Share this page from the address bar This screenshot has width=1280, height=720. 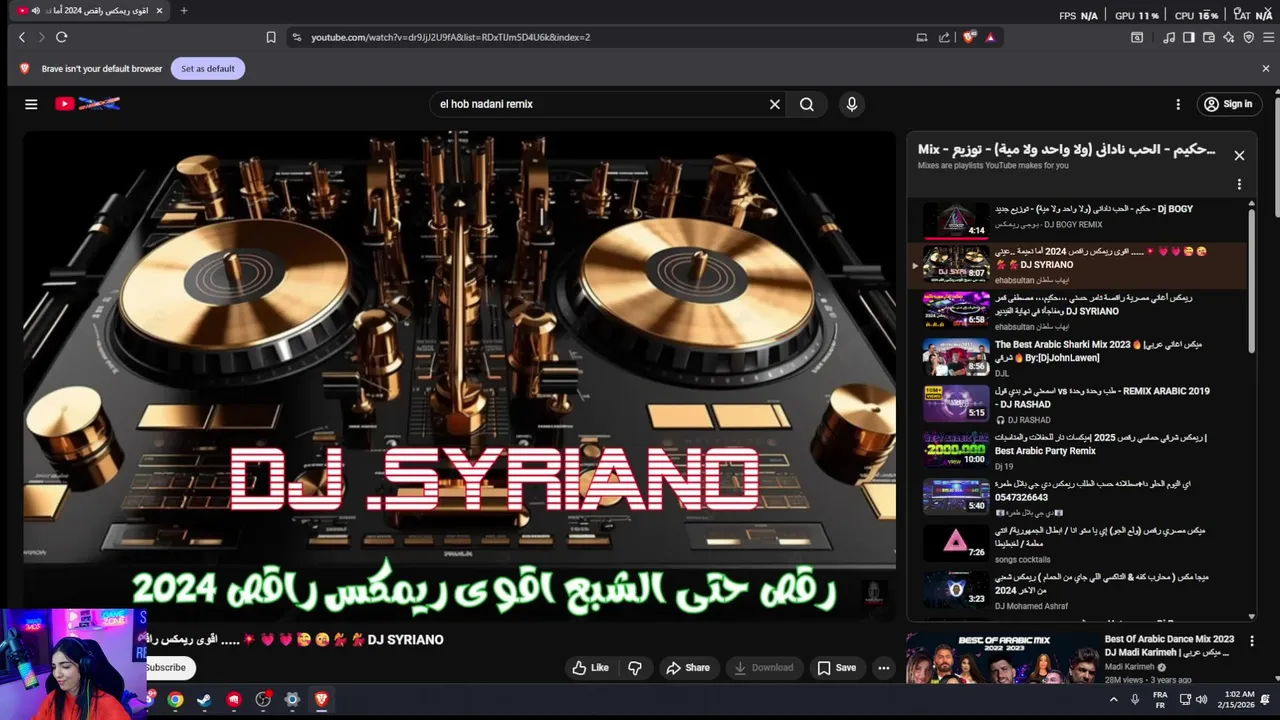click(944, 37)
